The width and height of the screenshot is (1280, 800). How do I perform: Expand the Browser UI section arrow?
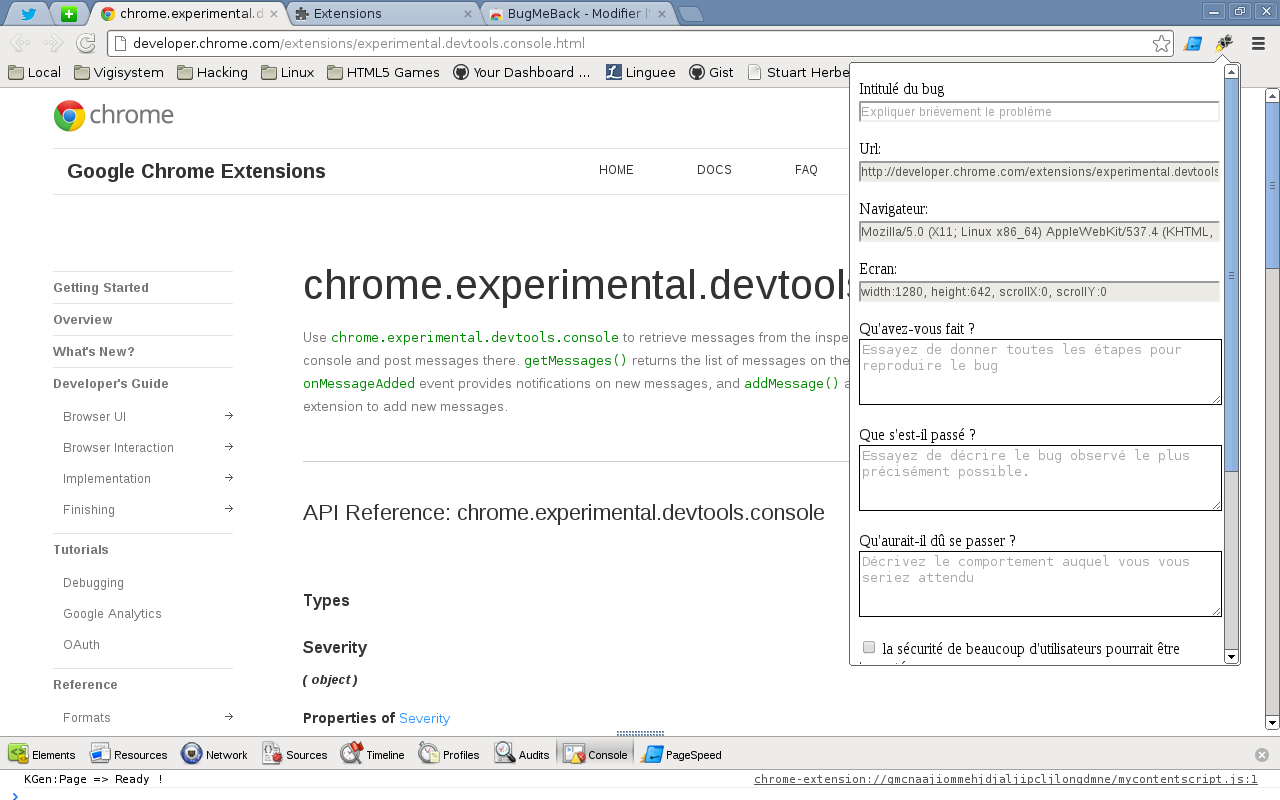pyautogui.click(x=229, y=416)
